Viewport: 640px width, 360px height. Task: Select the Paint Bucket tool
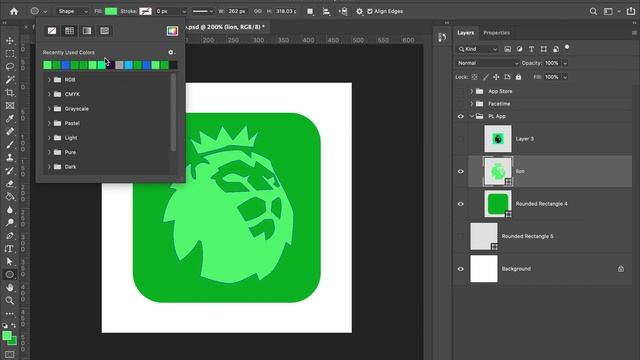tap(10, 197)
